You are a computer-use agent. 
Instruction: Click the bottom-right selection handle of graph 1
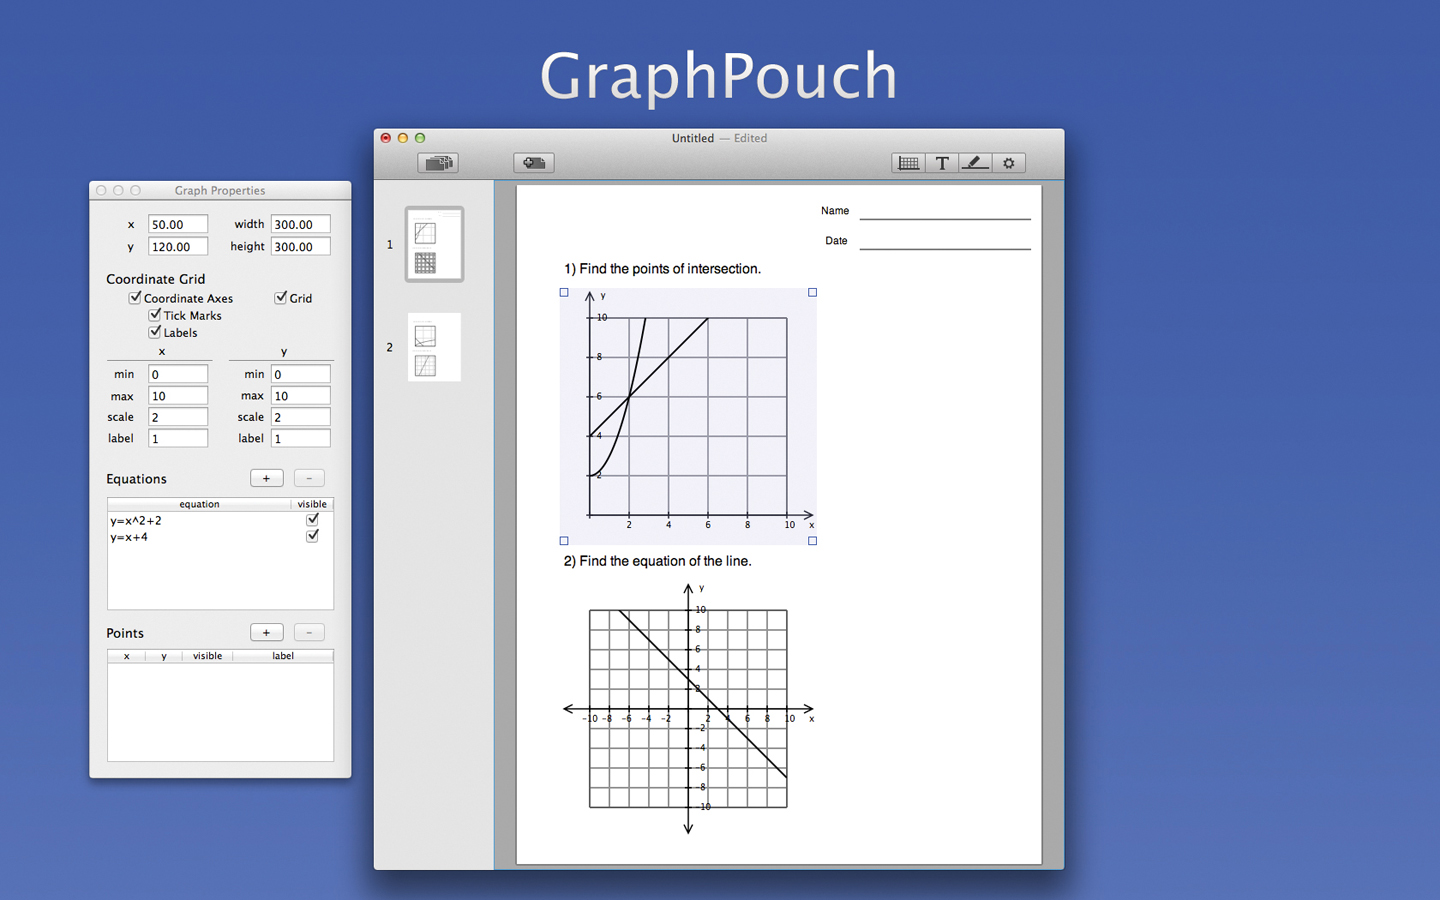click(x=812, y=541)
